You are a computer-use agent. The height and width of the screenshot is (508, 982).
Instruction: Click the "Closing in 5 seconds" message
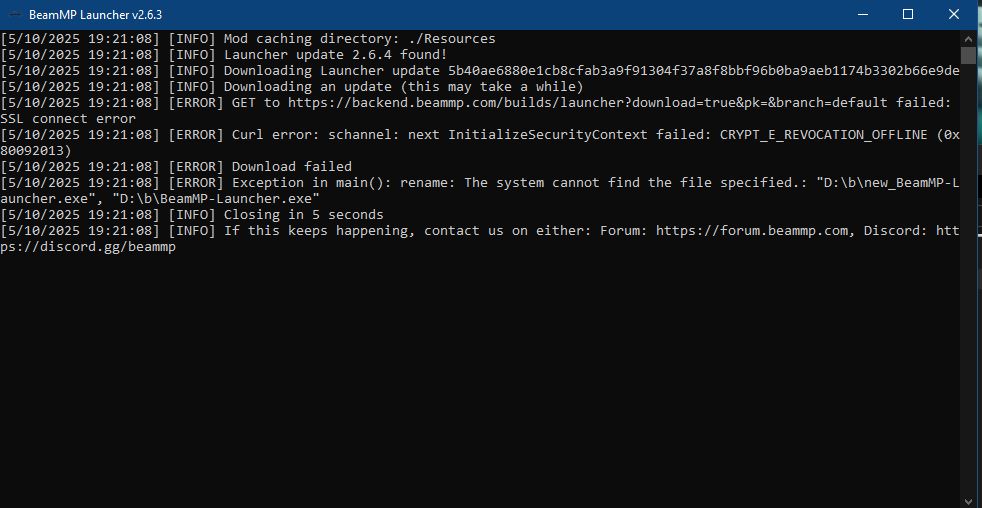coord(304,215)
